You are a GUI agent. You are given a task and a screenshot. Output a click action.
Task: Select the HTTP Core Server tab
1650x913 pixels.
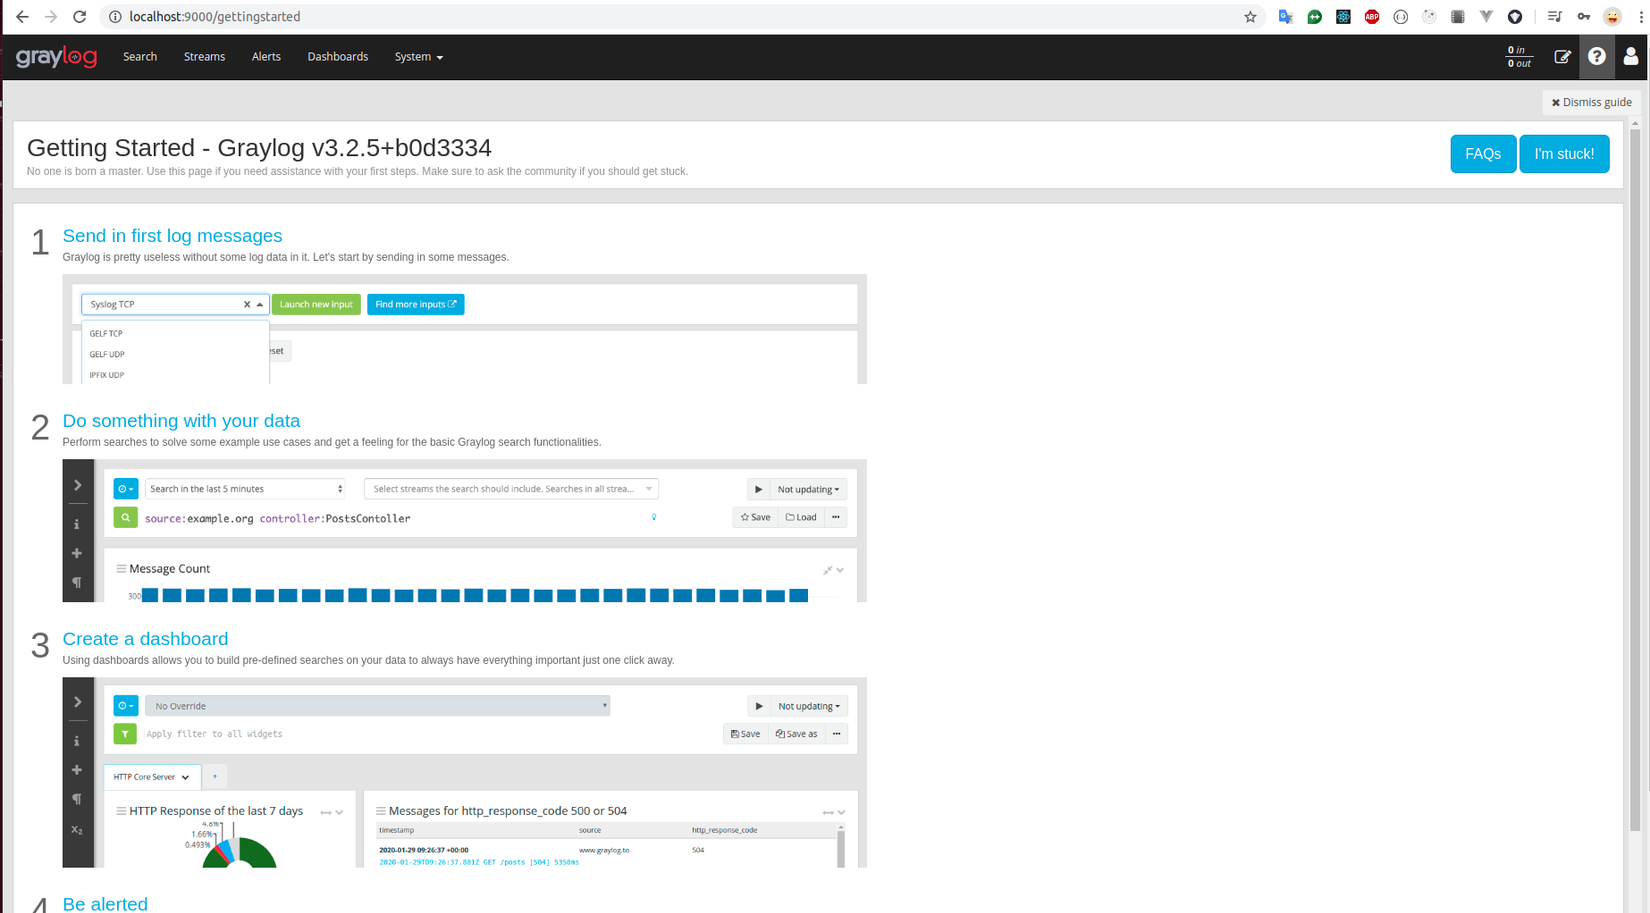pyautogui.click(x=152, y=777)
